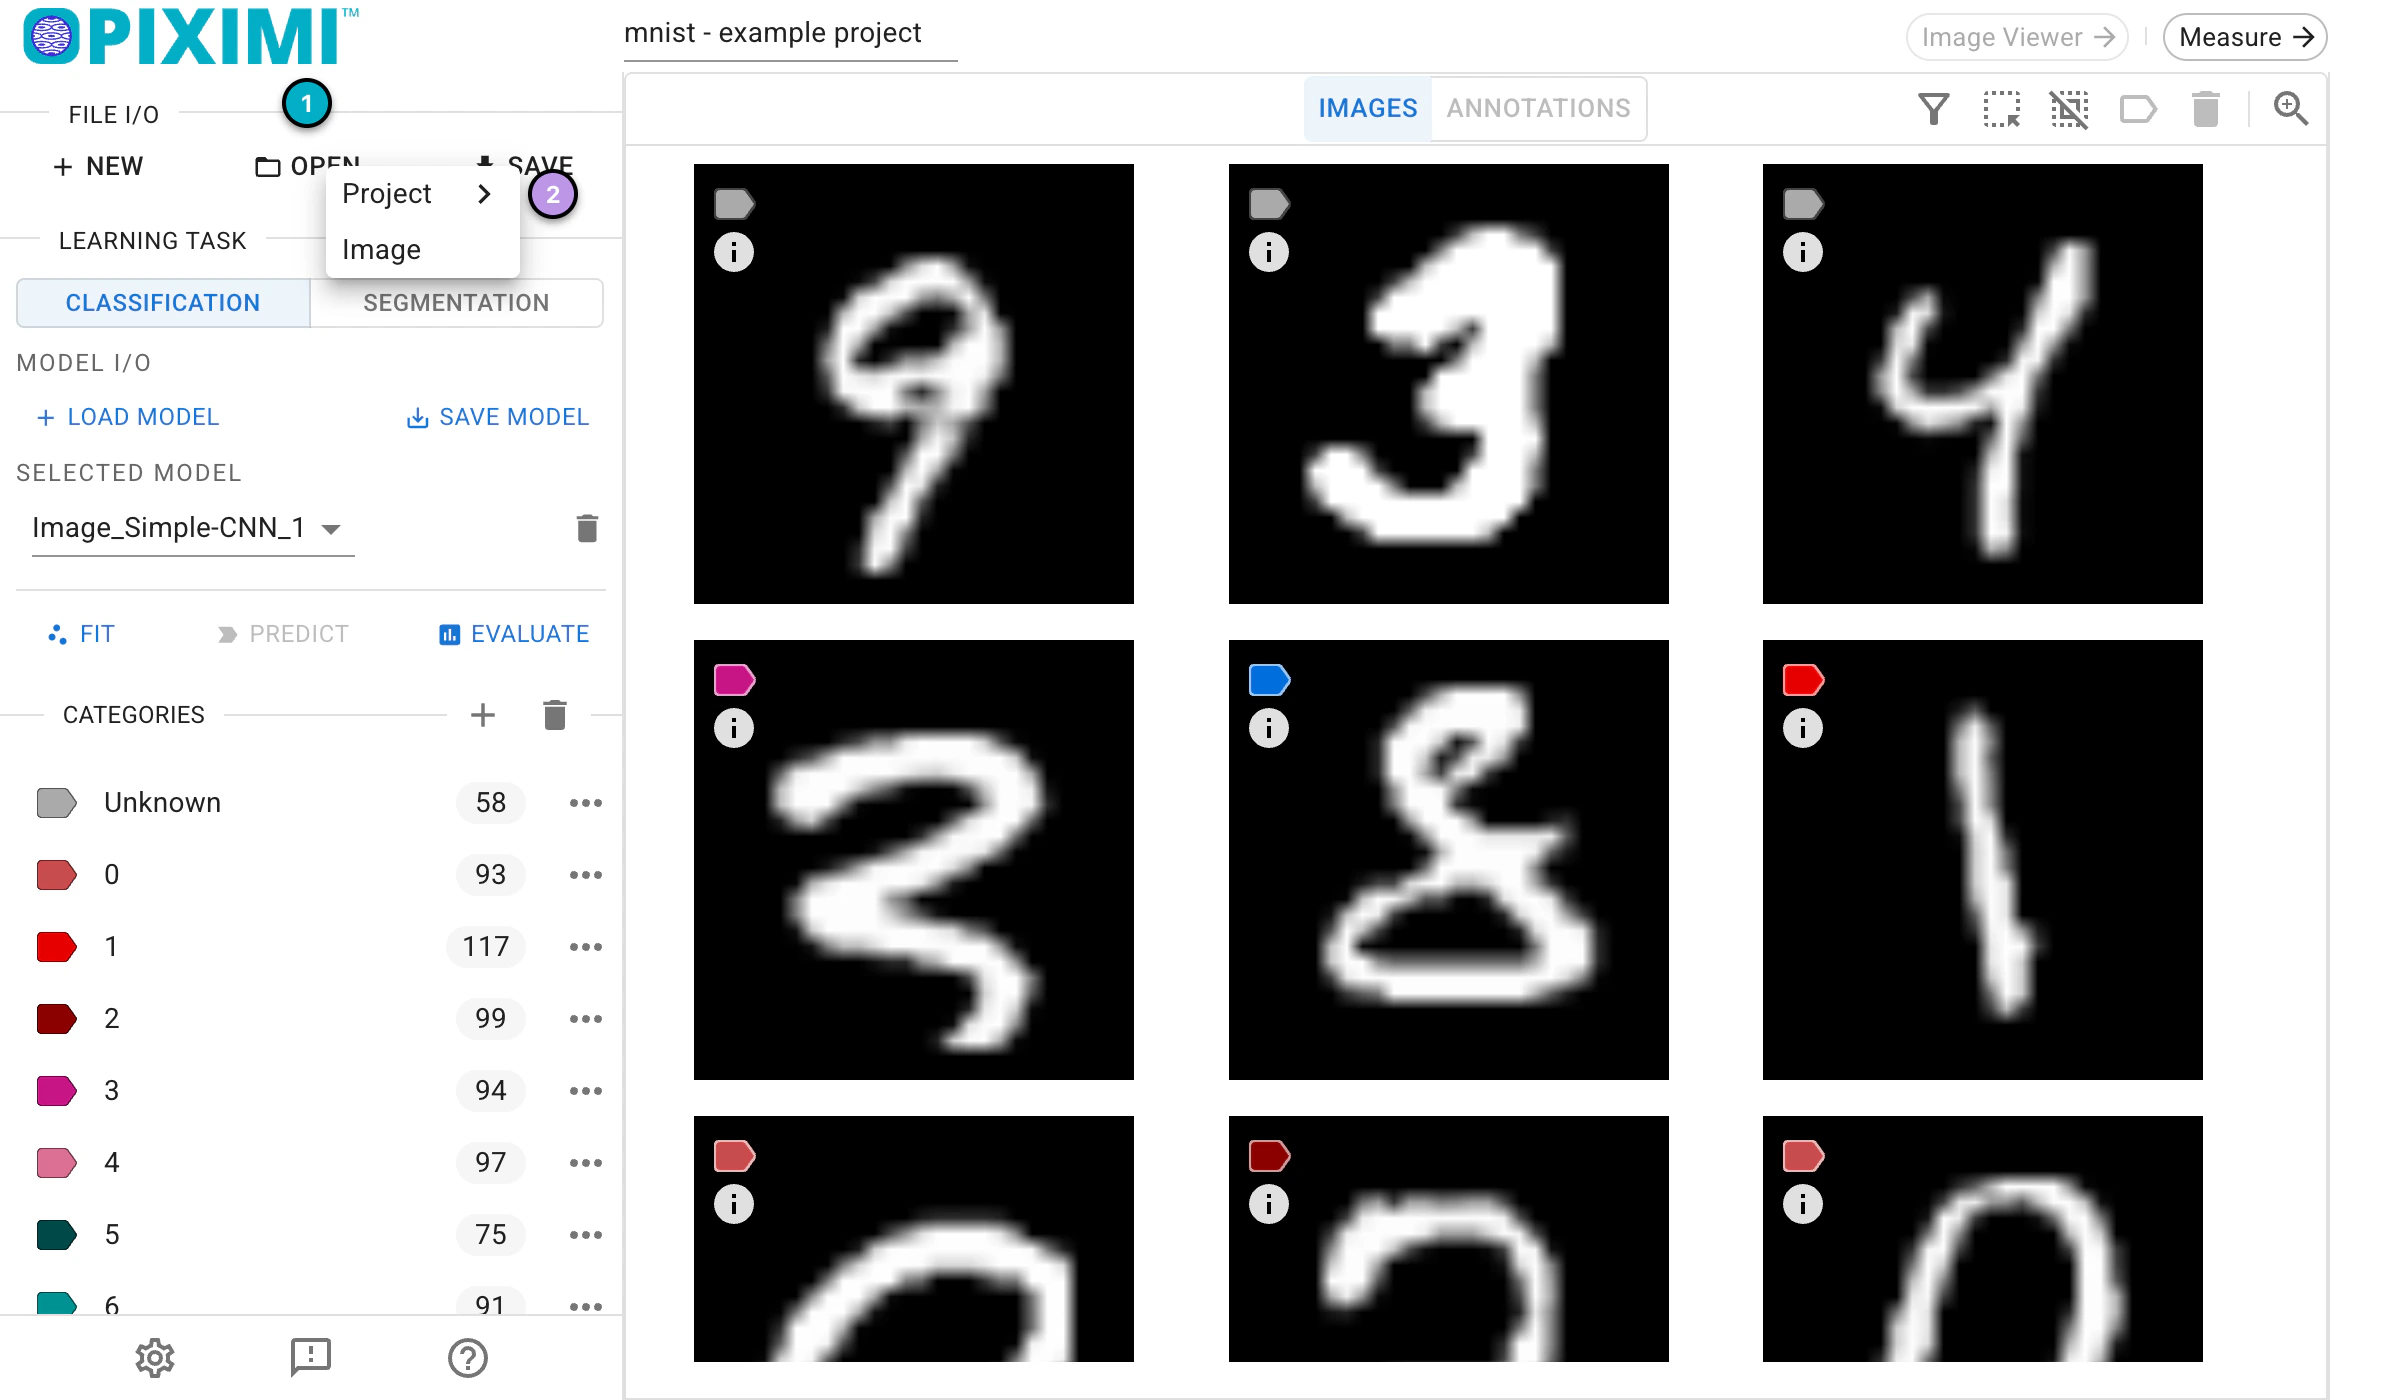Viewport: 2400px width, 1400px height.
Task: Open the filter images icon
Action: click(x=1934, y=108)
